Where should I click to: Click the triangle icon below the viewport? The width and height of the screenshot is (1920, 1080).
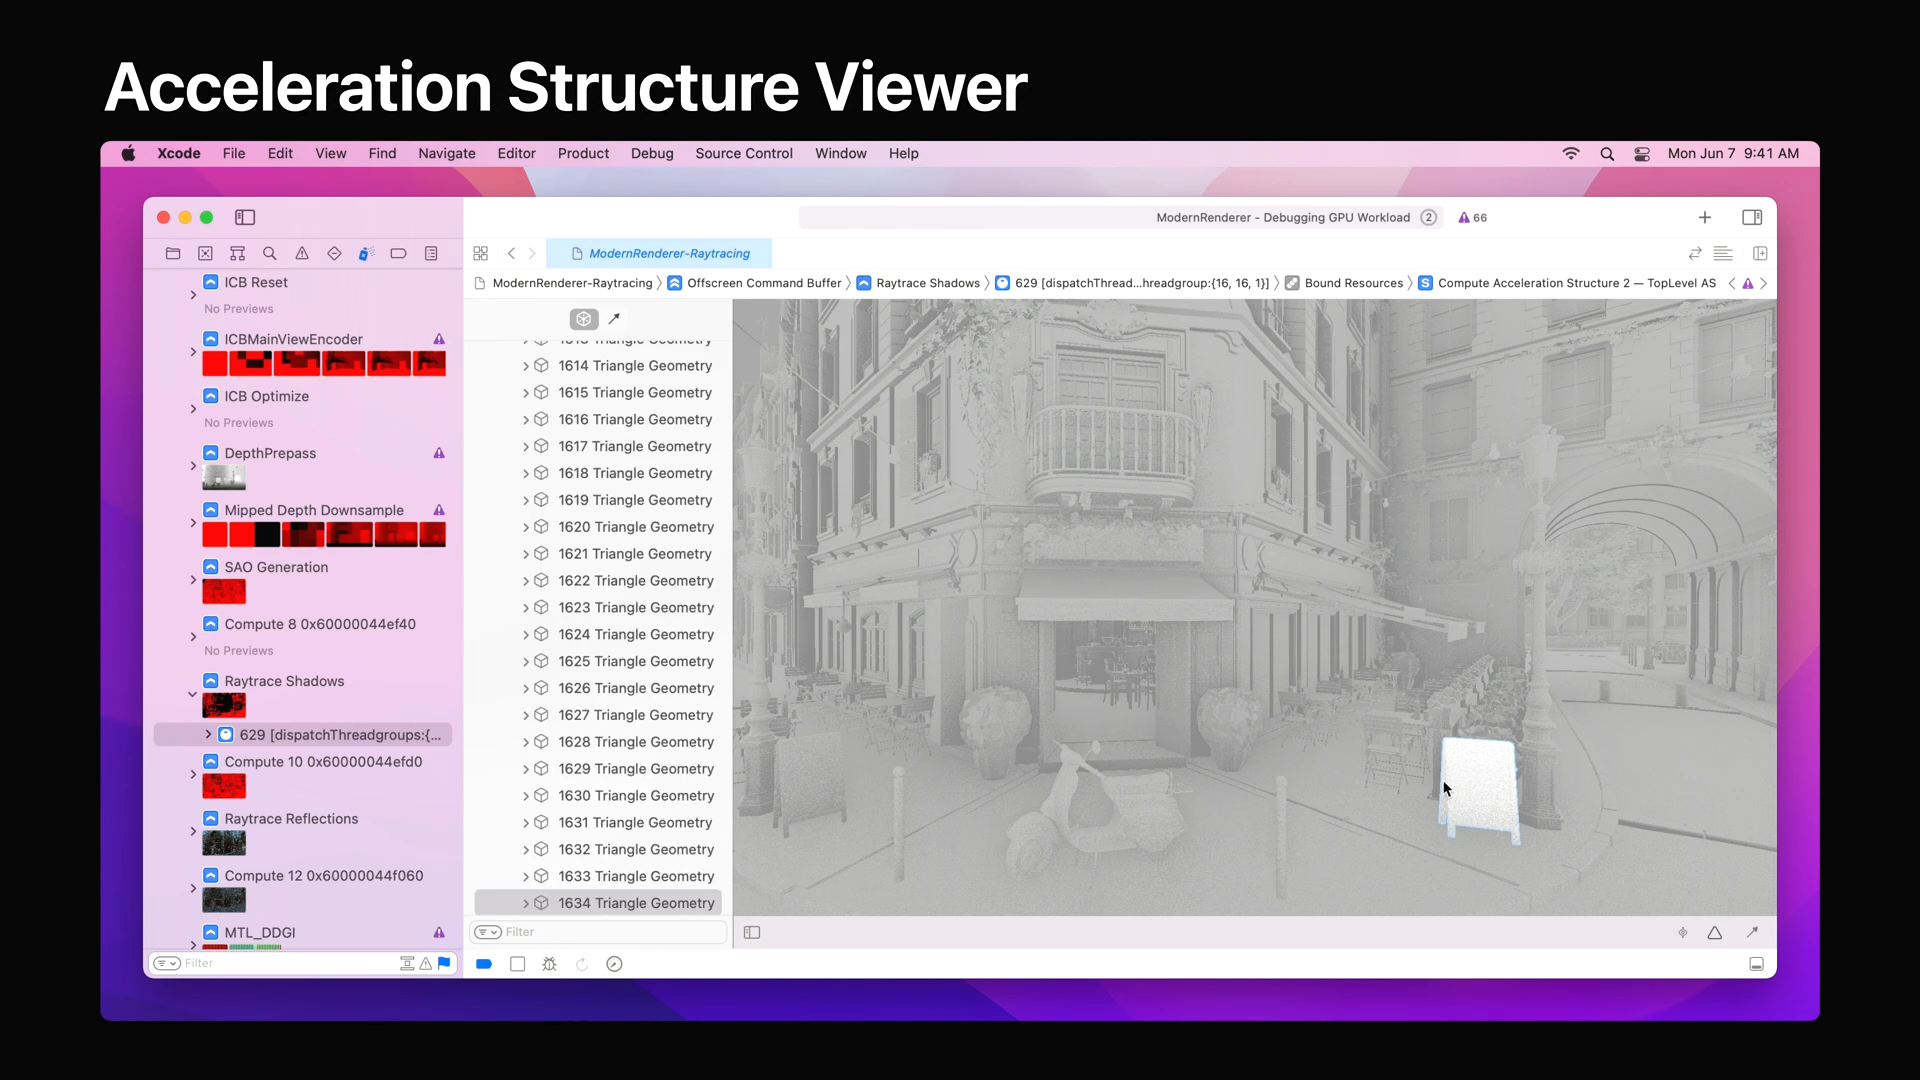1714,933
